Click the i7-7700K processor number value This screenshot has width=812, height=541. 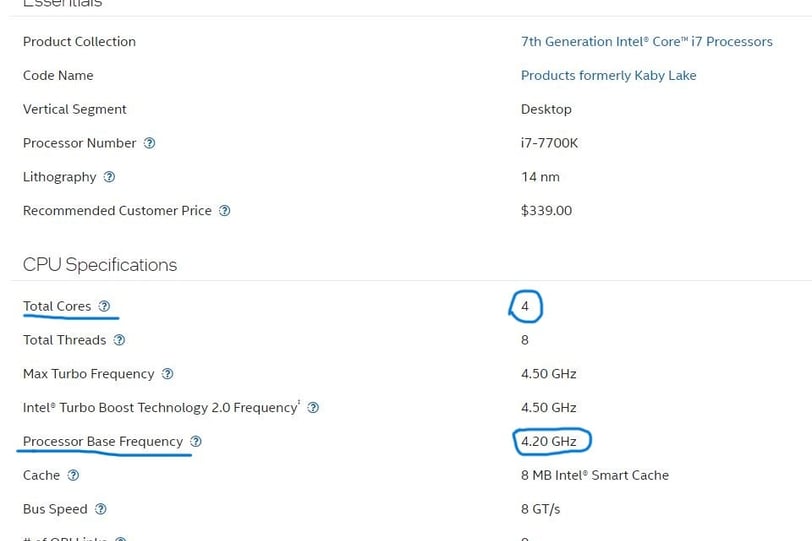[549, 143]
